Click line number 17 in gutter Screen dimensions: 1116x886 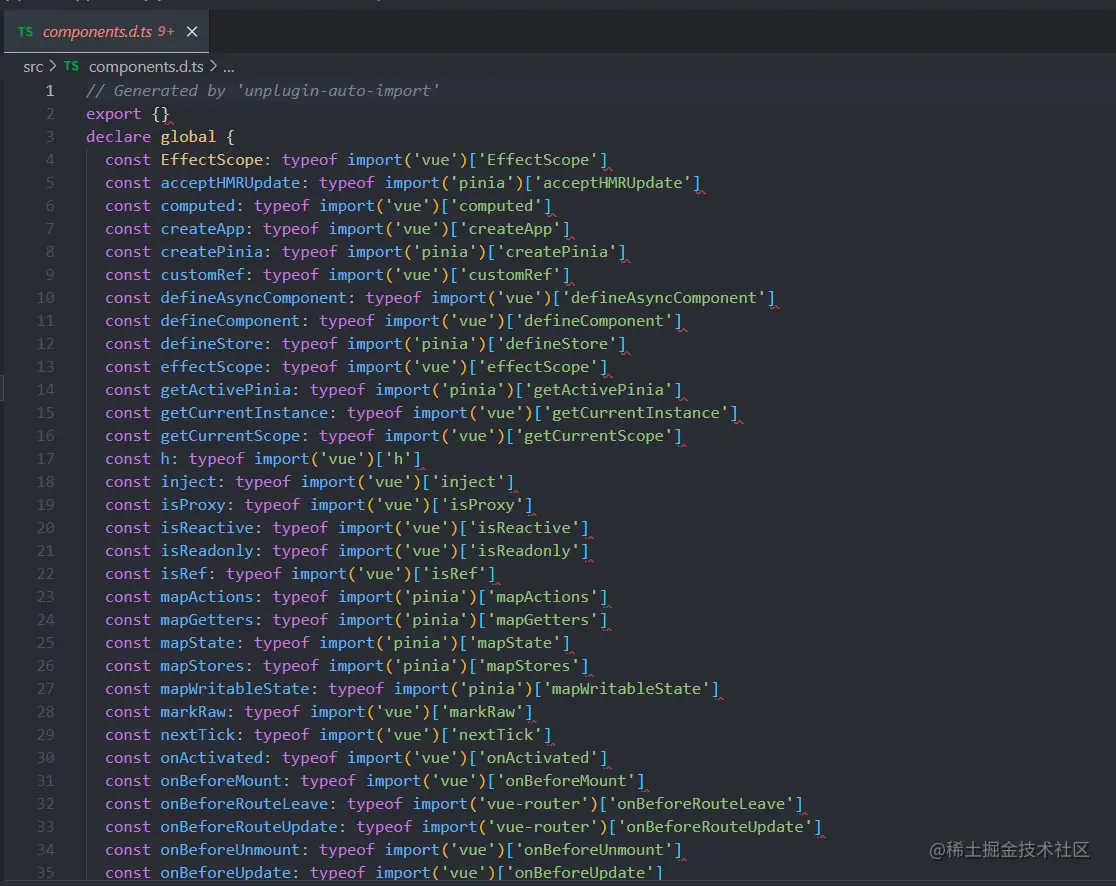click(46, 459)
